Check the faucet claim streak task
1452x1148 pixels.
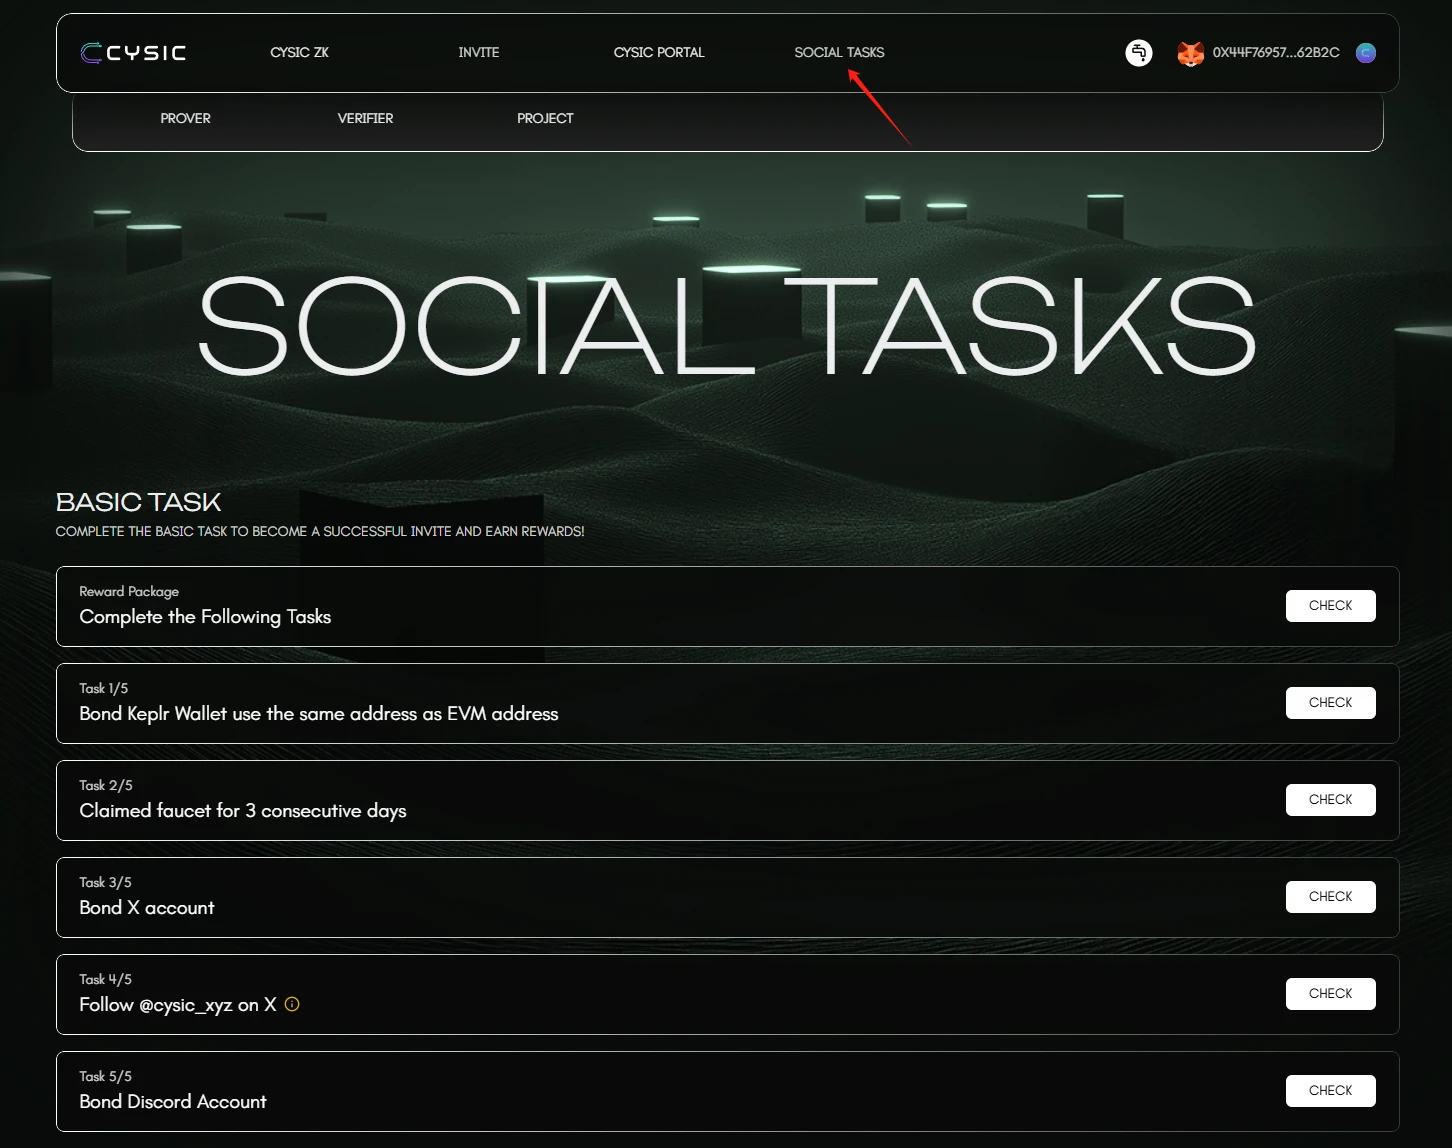pos(1330,799)
